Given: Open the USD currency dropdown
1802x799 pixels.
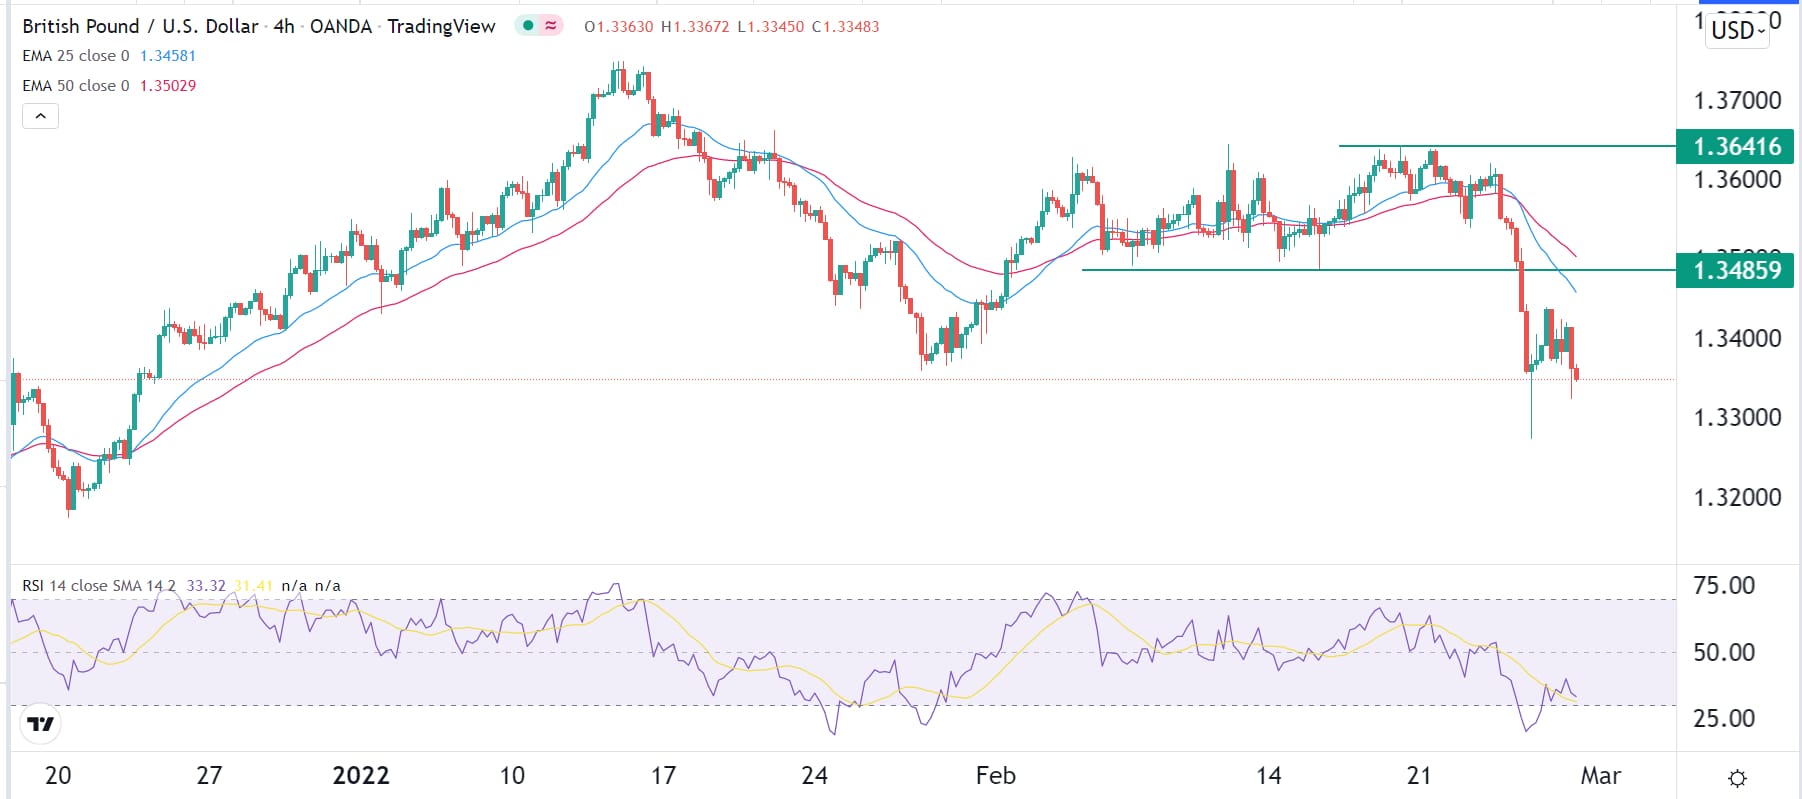Looking at the screenshot, I should coord(1737,30).
